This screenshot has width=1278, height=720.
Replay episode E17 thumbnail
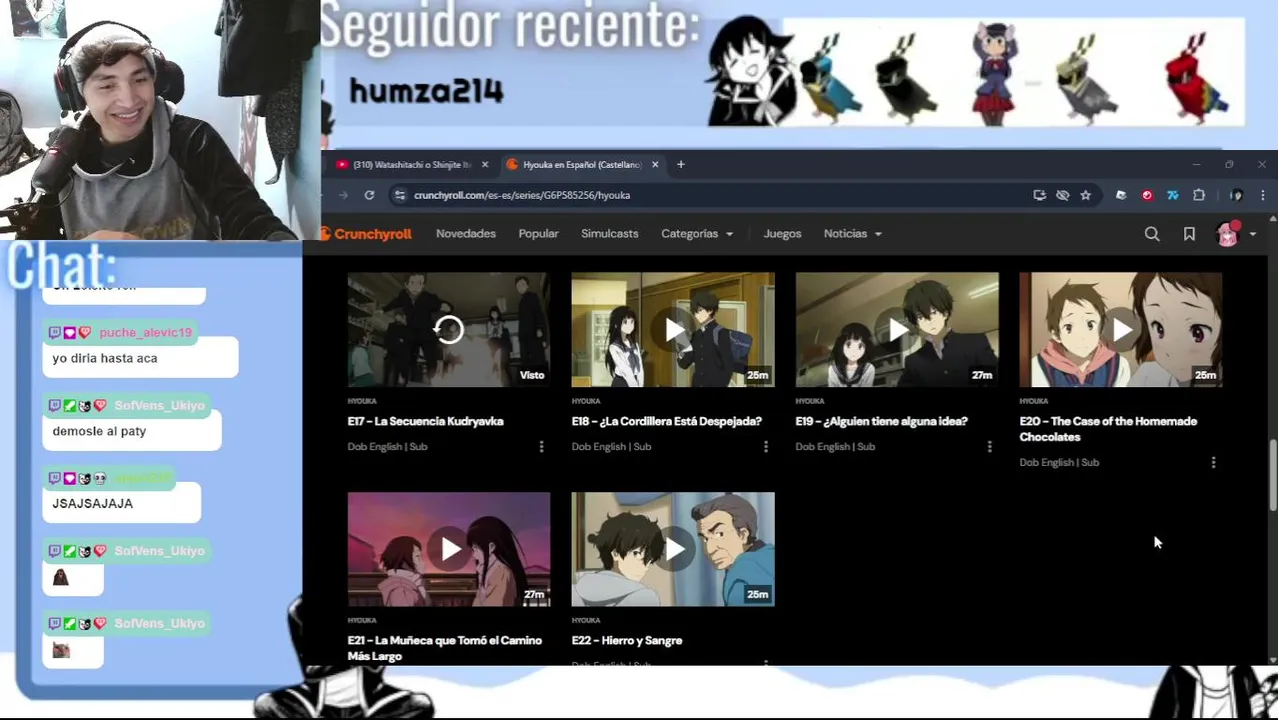[449, 329]
